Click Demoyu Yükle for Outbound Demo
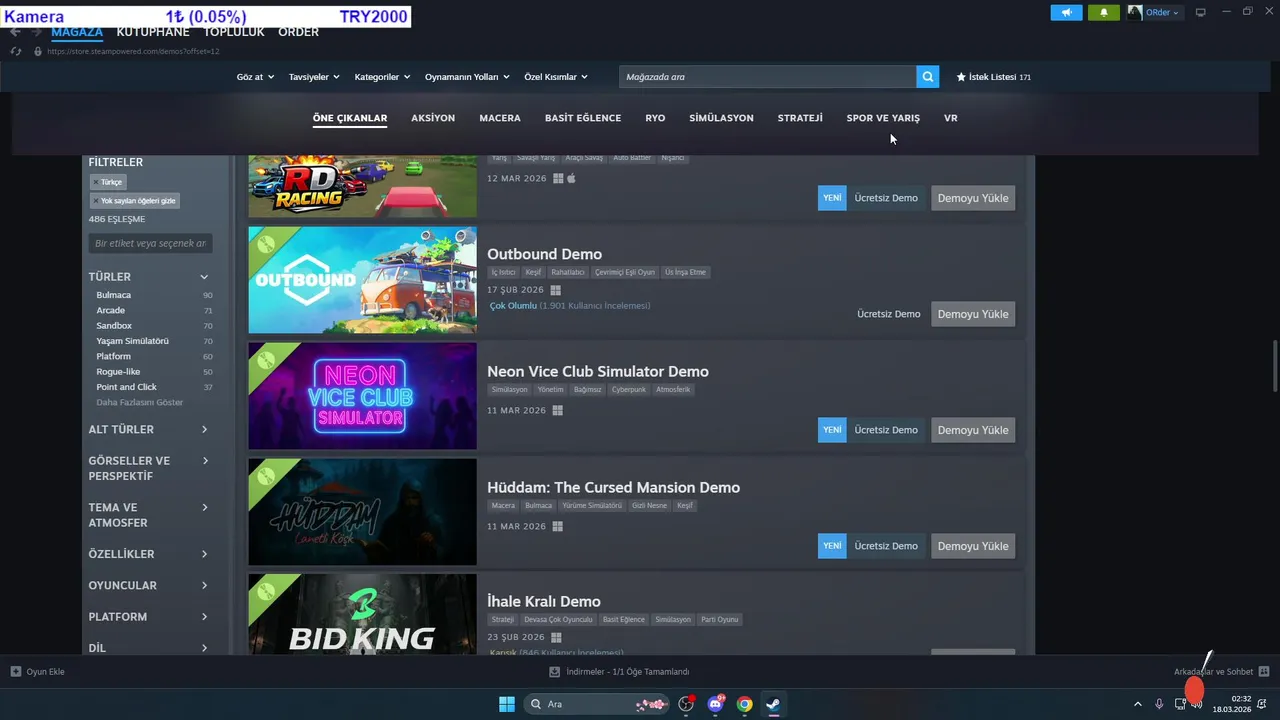This screenshot has width=1280, height=720. tap(973, 314)
